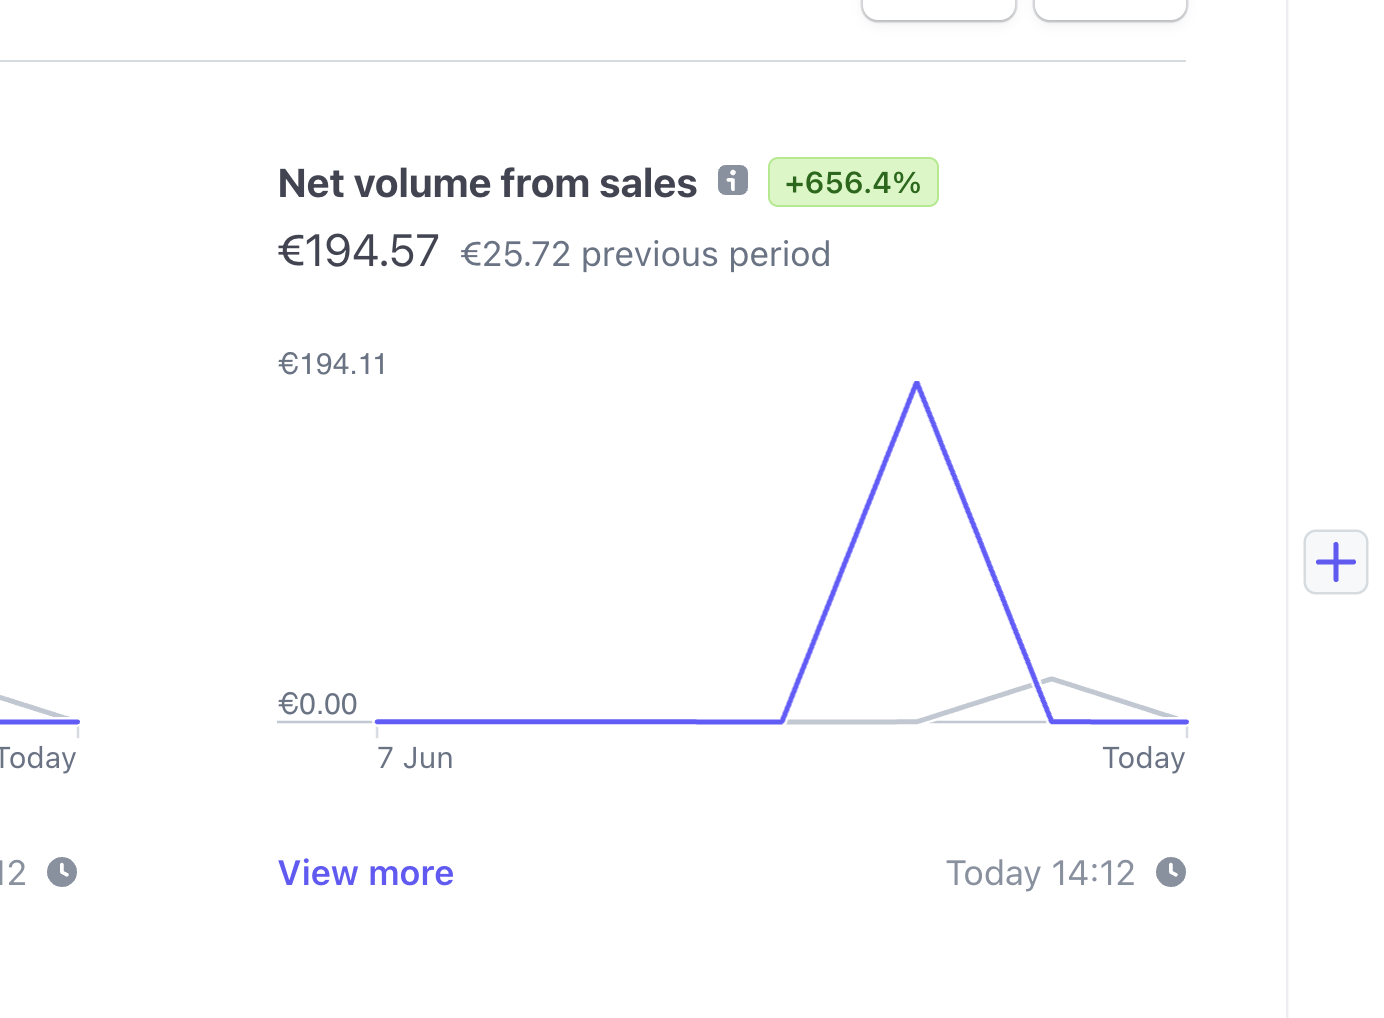1384x1018 pixels.
Task: Click the timestamp clock badge under the chart
Action: click(1170, 872)
